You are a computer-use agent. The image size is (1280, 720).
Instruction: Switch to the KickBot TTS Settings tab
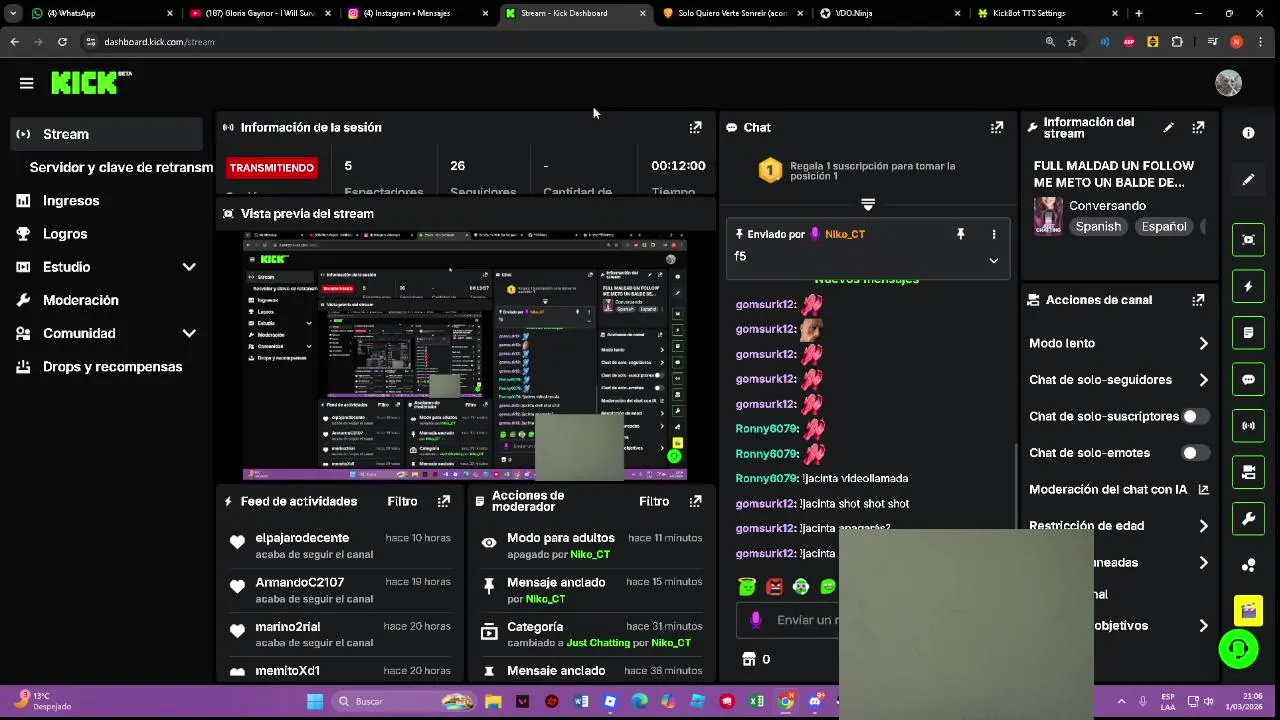pos(1046,13)
